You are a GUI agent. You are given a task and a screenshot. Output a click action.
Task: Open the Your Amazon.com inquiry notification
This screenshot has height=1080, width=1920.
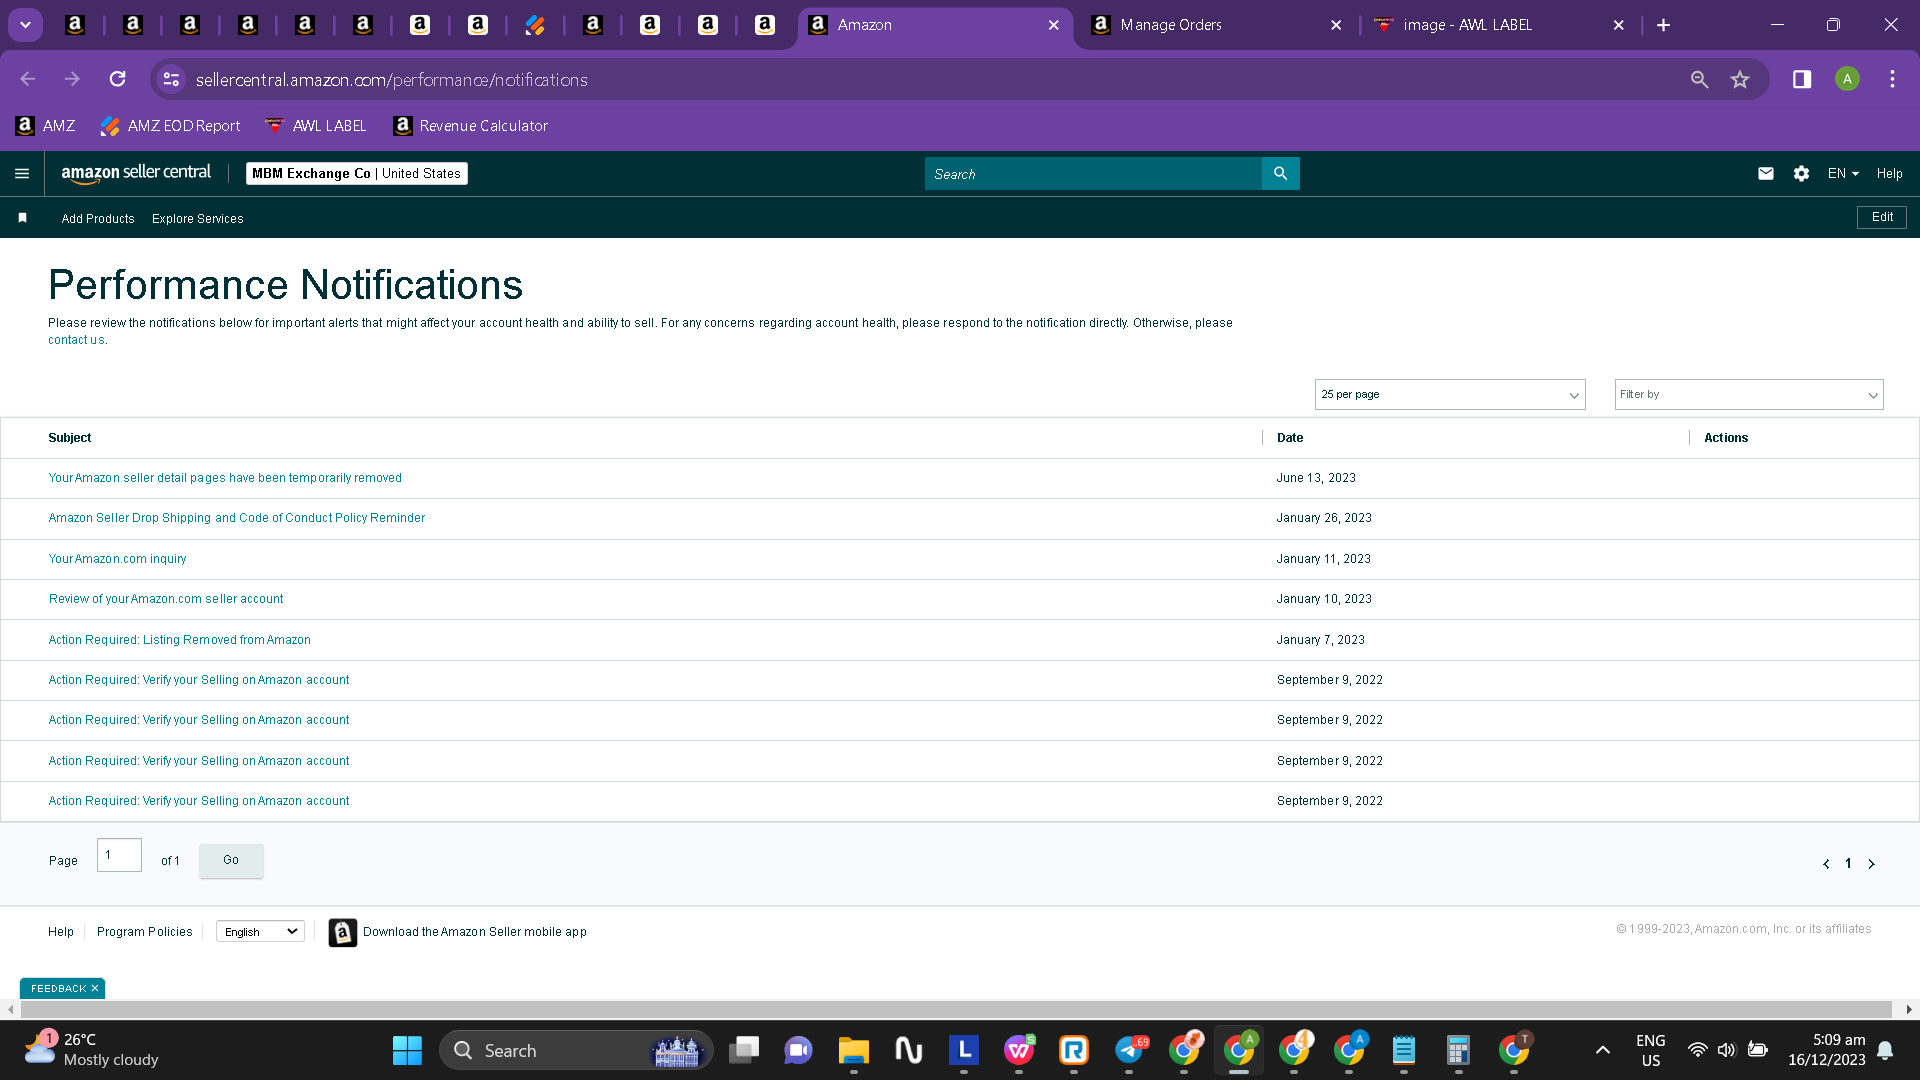pos(117,559)
